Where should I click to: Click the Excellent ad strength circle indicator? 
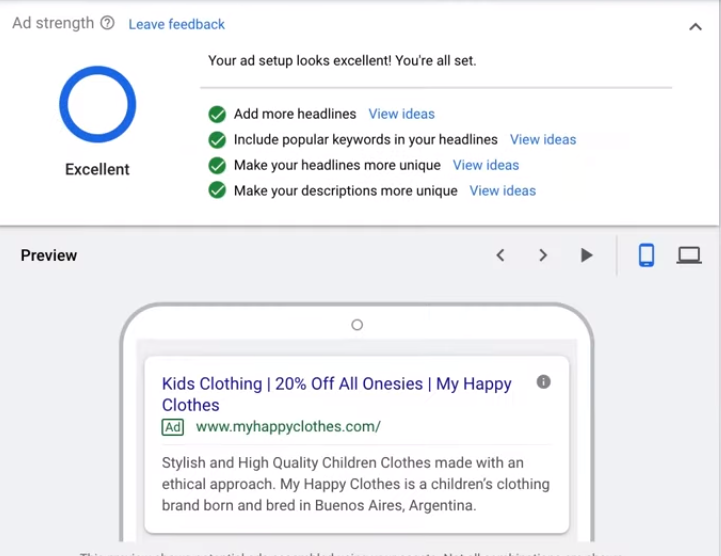coord(97,104)
